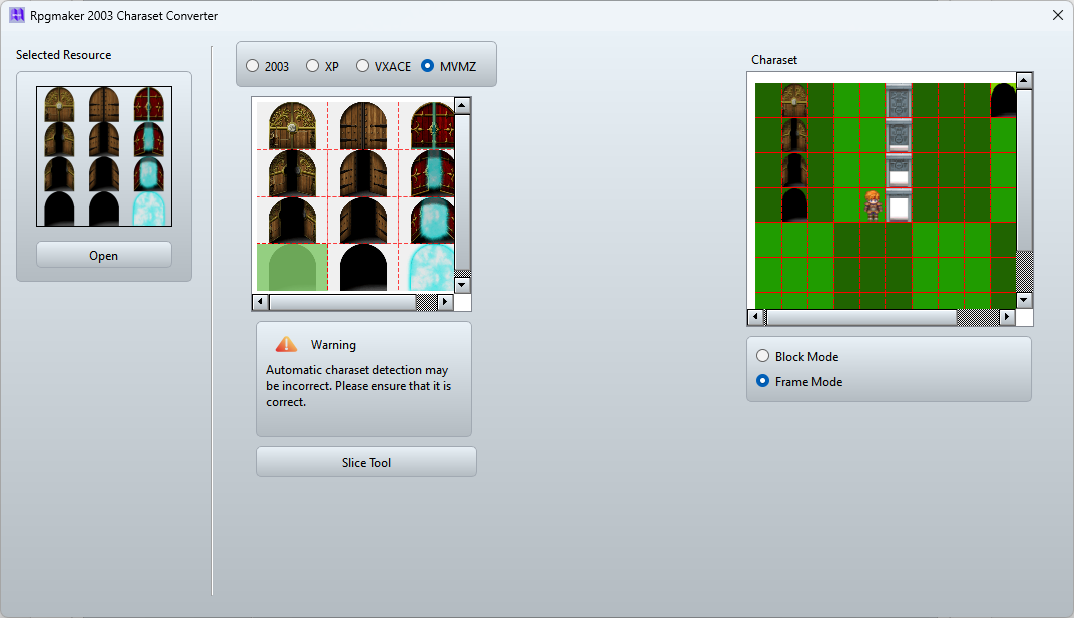This screenshot has height=618, width=1074.
Task: Select the MVMZ format radio button
Action: click(x=427, y=66)
